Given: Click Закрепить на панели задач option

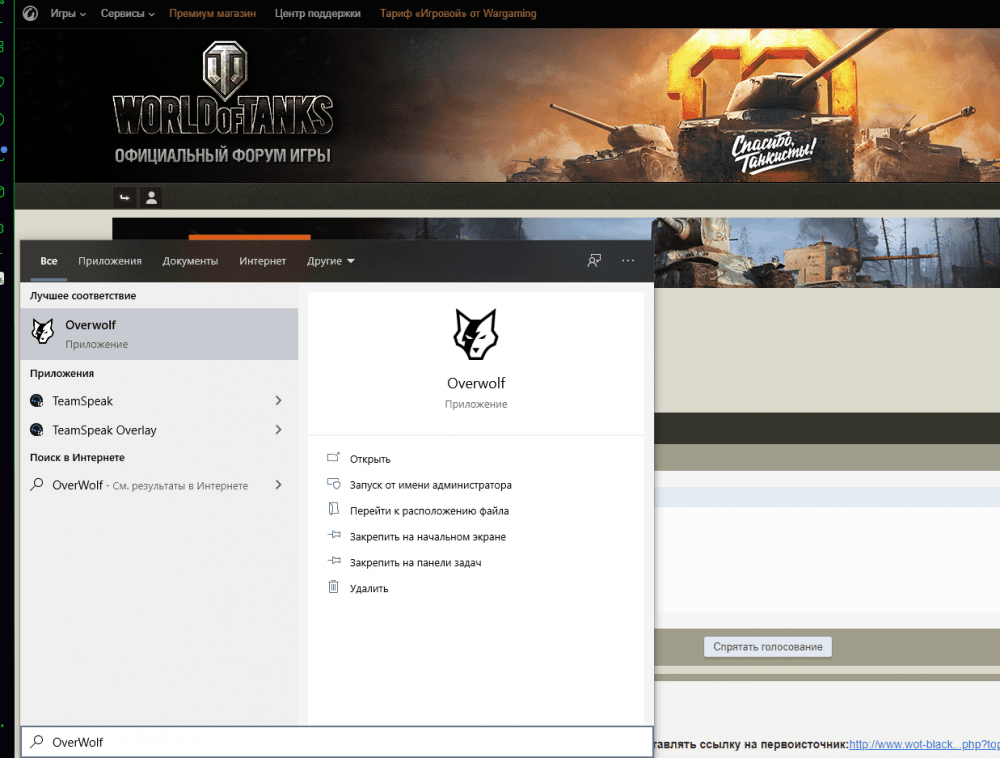Looking at the screenshot, I should pyautogui.click(x=415, y=563).
